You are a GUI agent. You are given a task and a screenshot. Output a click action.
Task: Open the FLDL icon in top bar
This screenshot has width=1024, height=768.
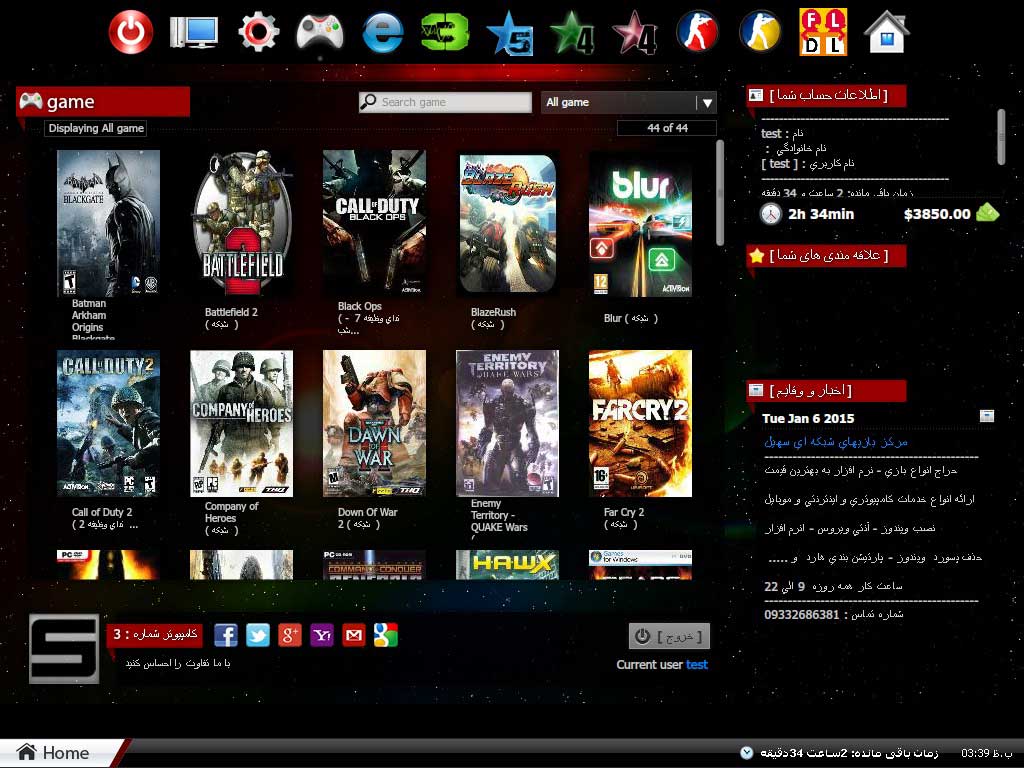click(x=823, y=32)
